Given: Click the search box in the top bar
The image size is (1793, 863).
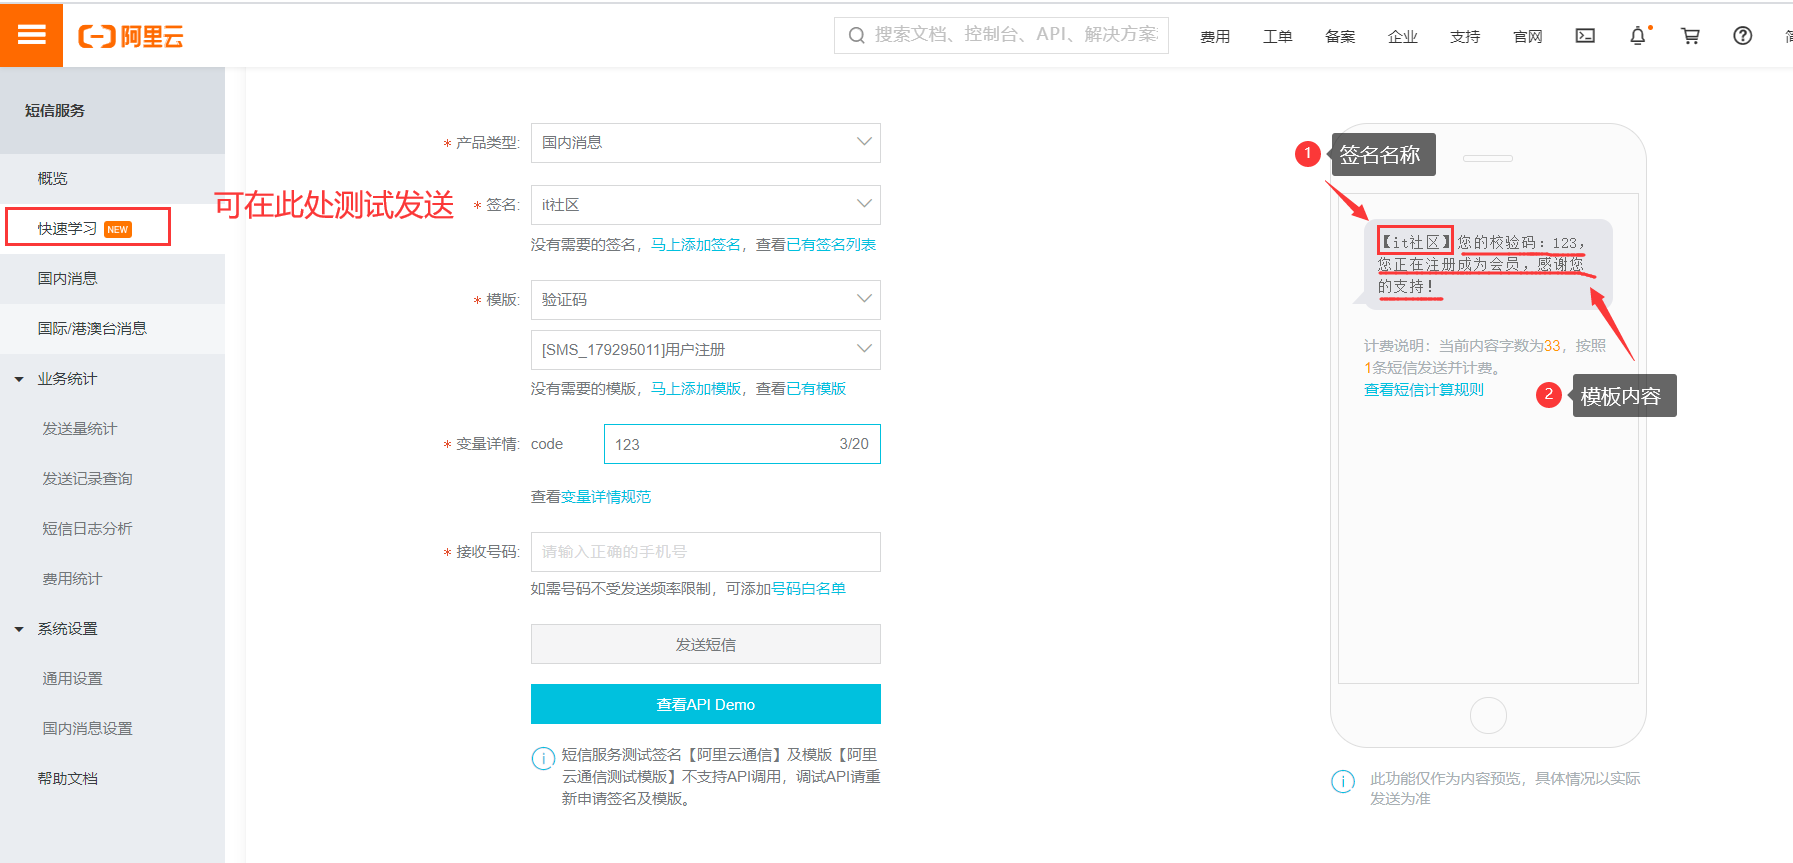Looking at the screenshot, I should [1001, 35].
